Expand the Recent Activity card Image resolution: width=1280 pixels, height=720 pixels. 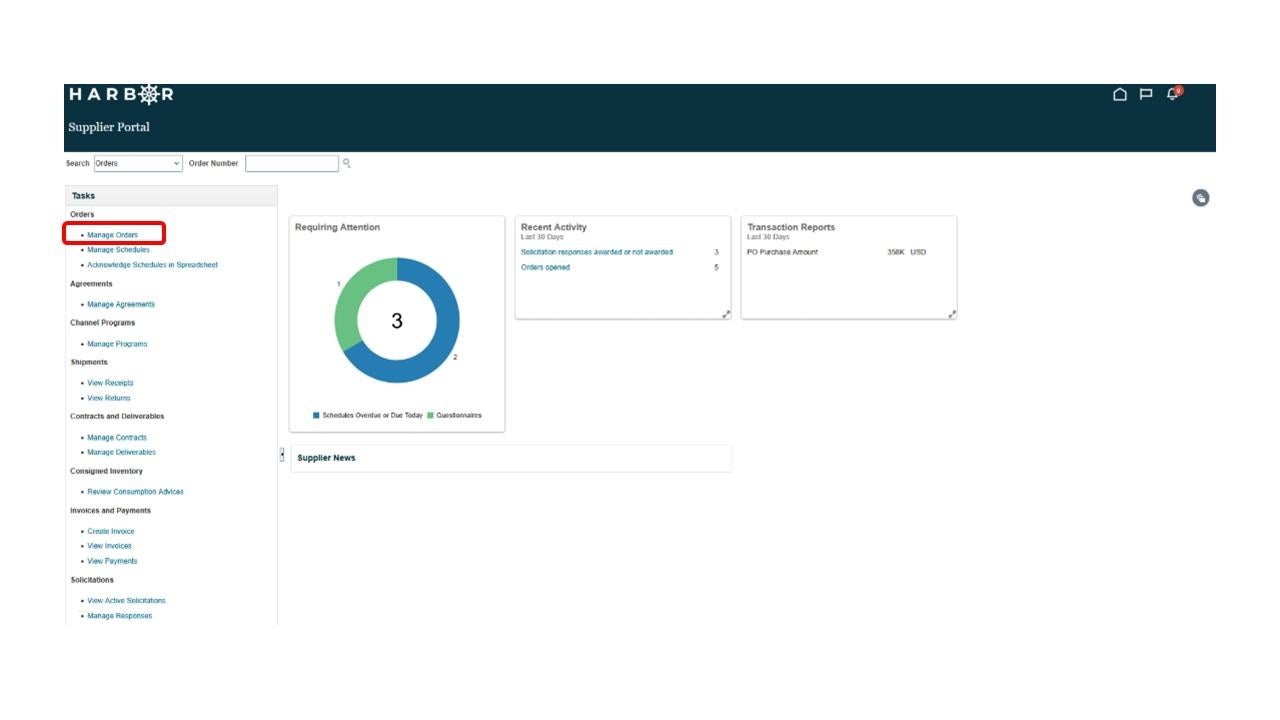point(727,314)
